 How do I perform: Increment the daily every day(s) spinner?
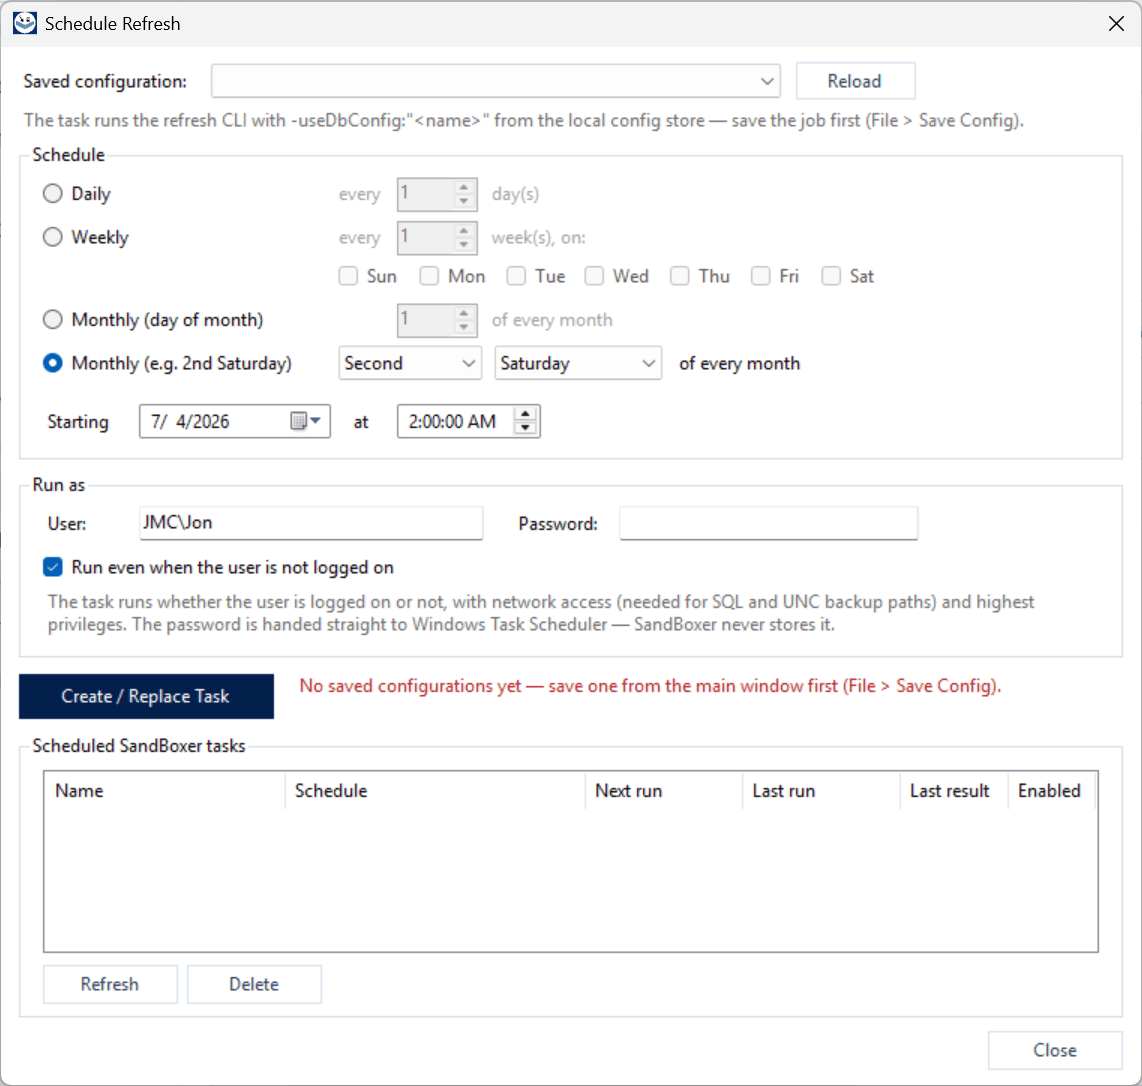[x=464, y=187]
